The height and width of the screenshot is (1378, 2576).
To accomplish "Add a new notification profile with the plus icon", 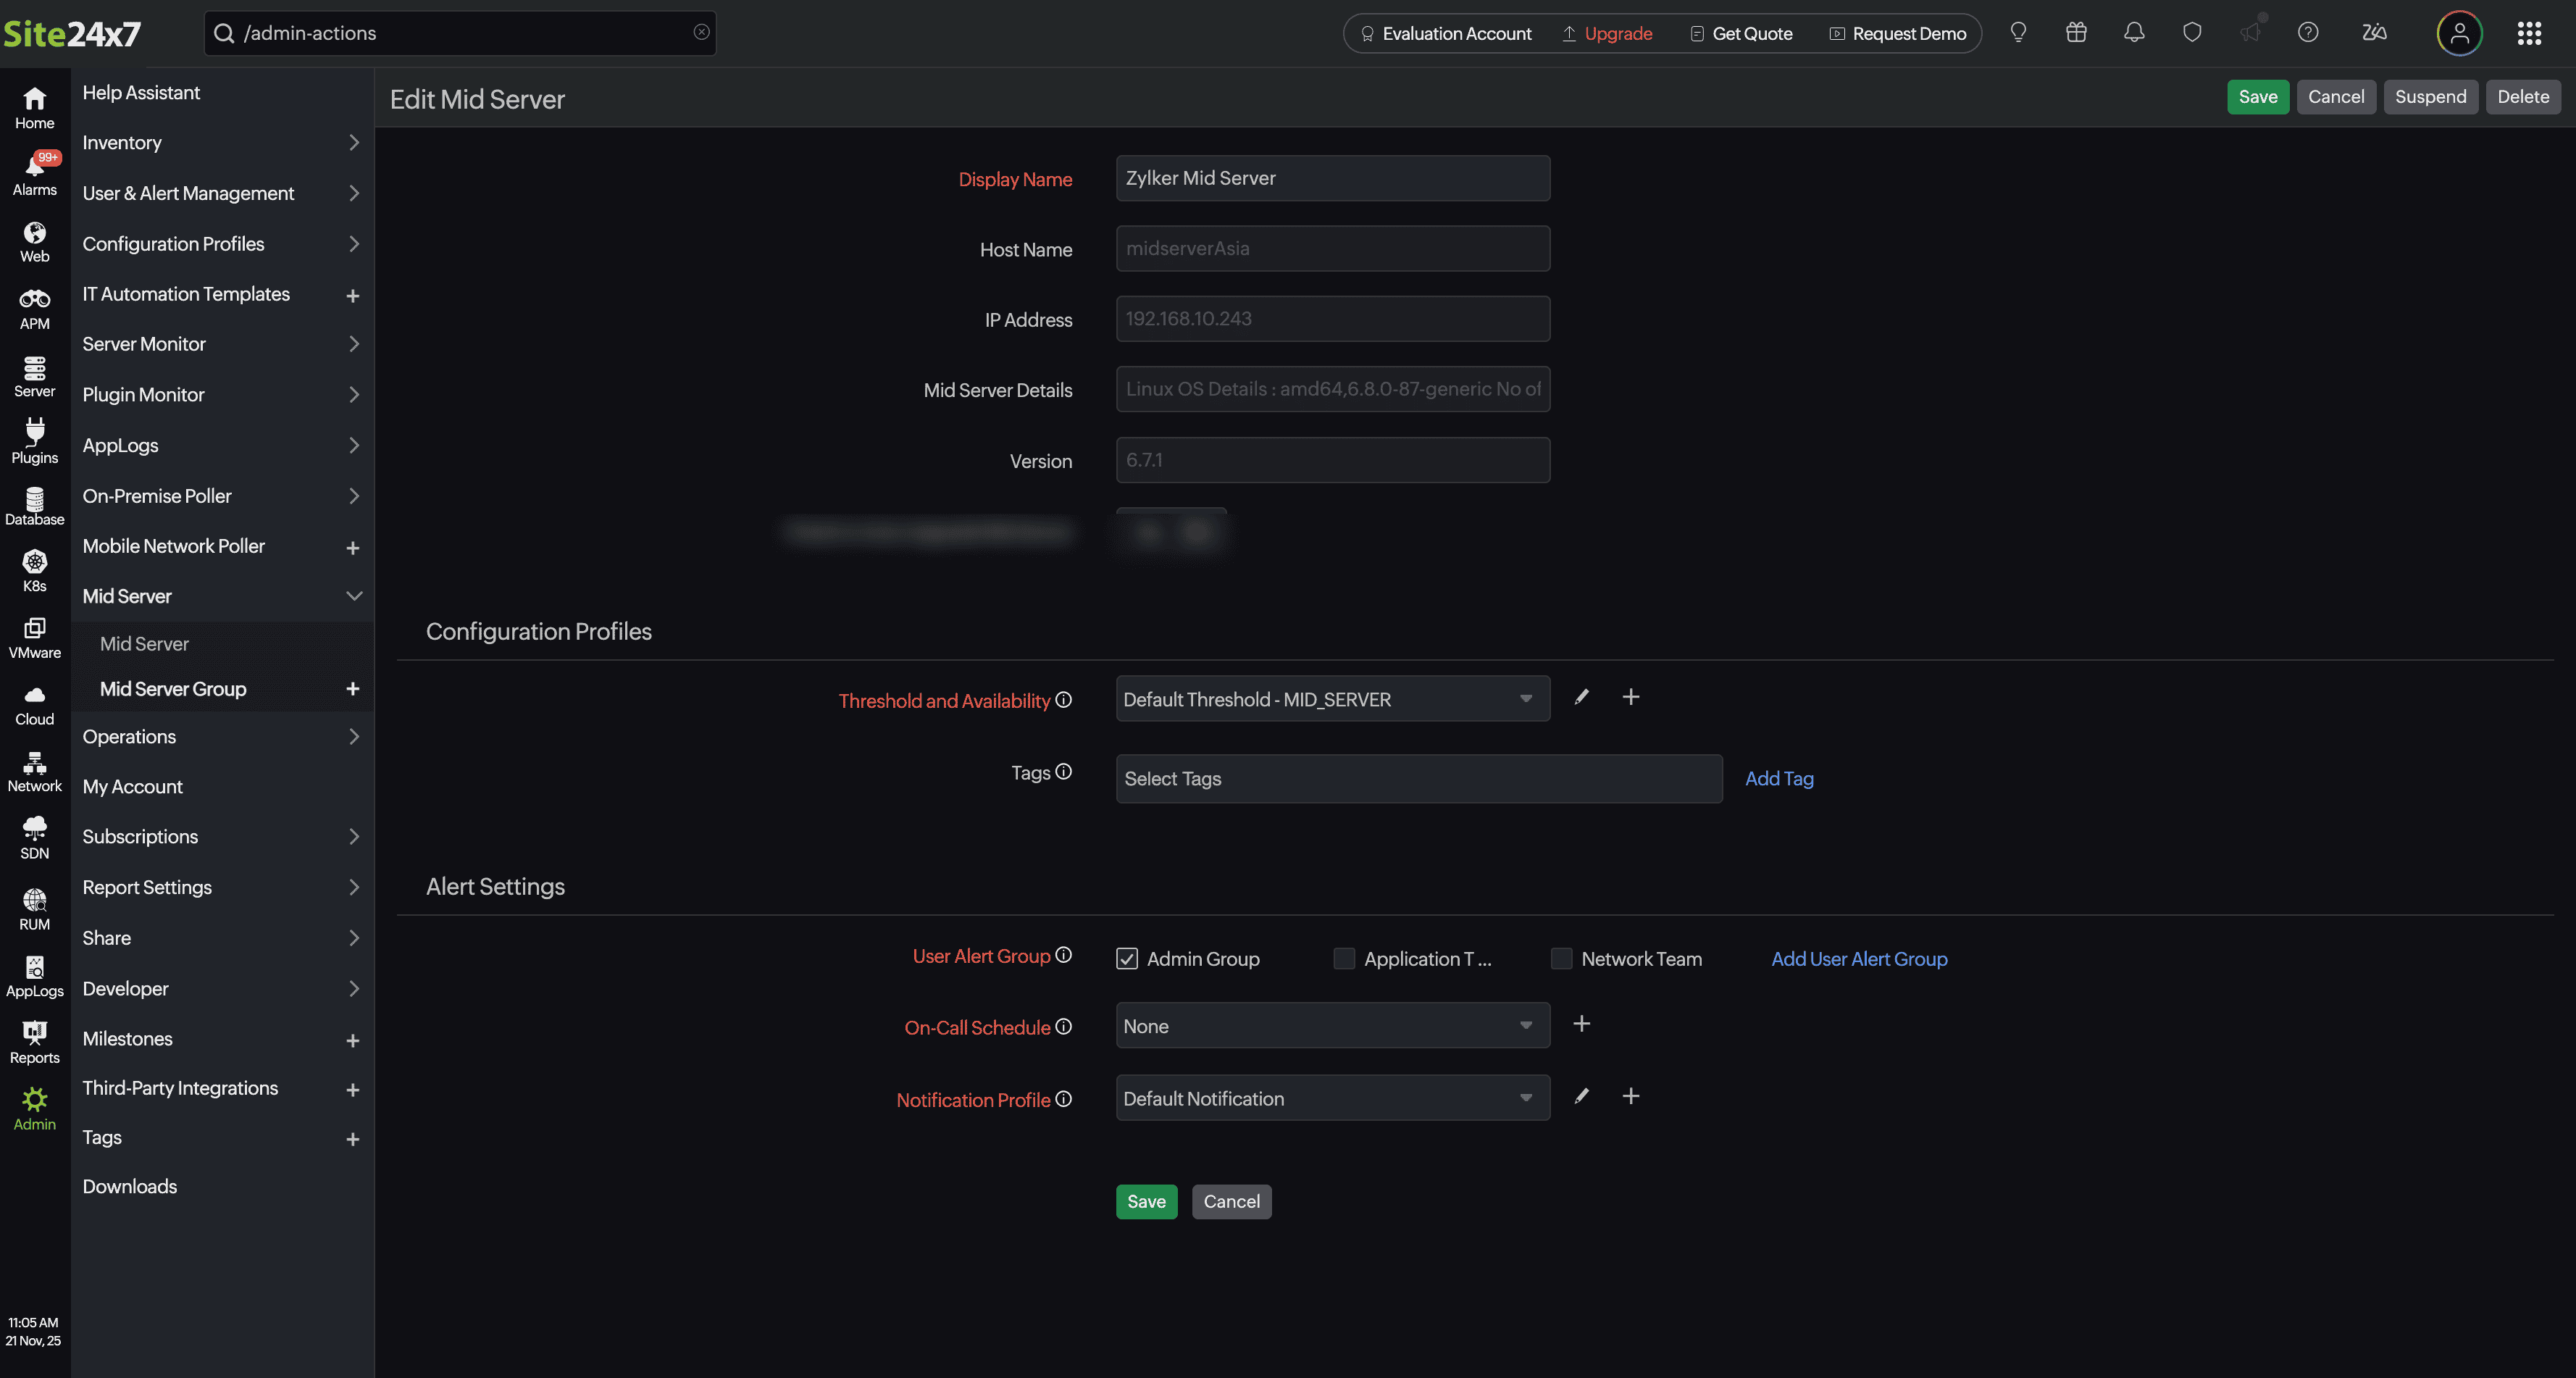I will [1630, 1096].
